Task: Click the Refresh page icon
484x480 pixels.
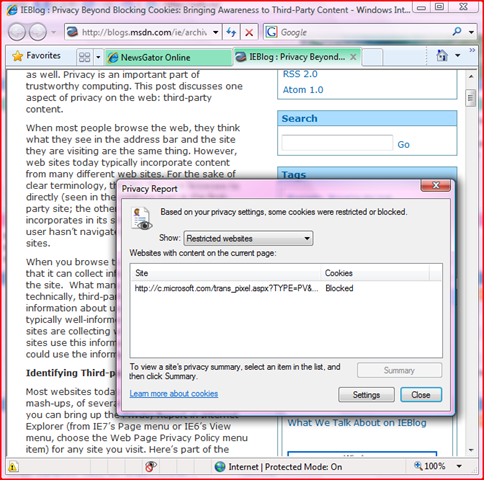Action: tap(231, 32)
